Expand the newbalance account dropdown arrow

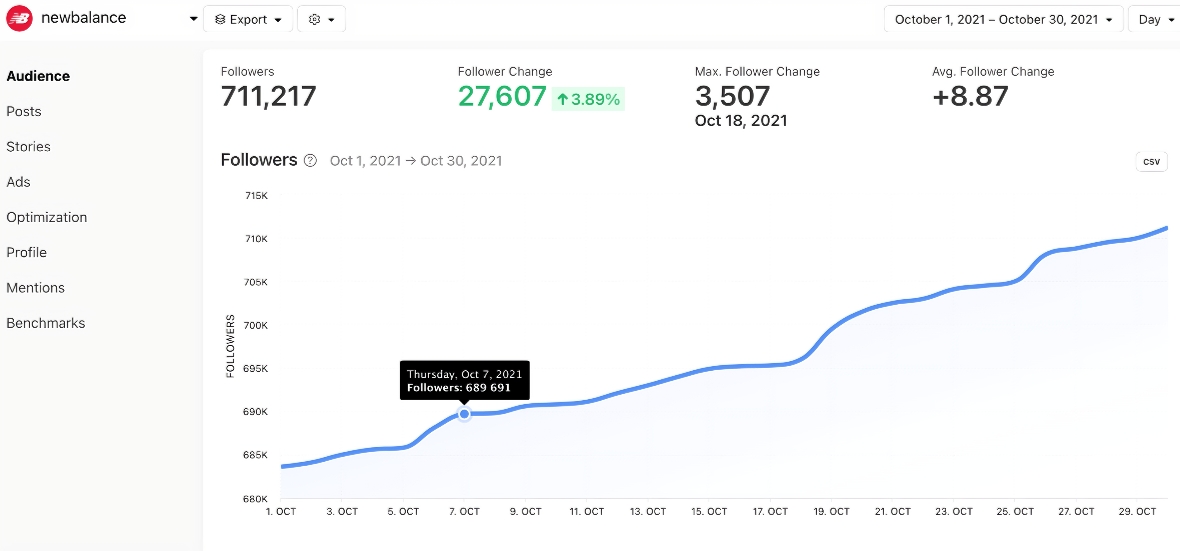point(193,19)
